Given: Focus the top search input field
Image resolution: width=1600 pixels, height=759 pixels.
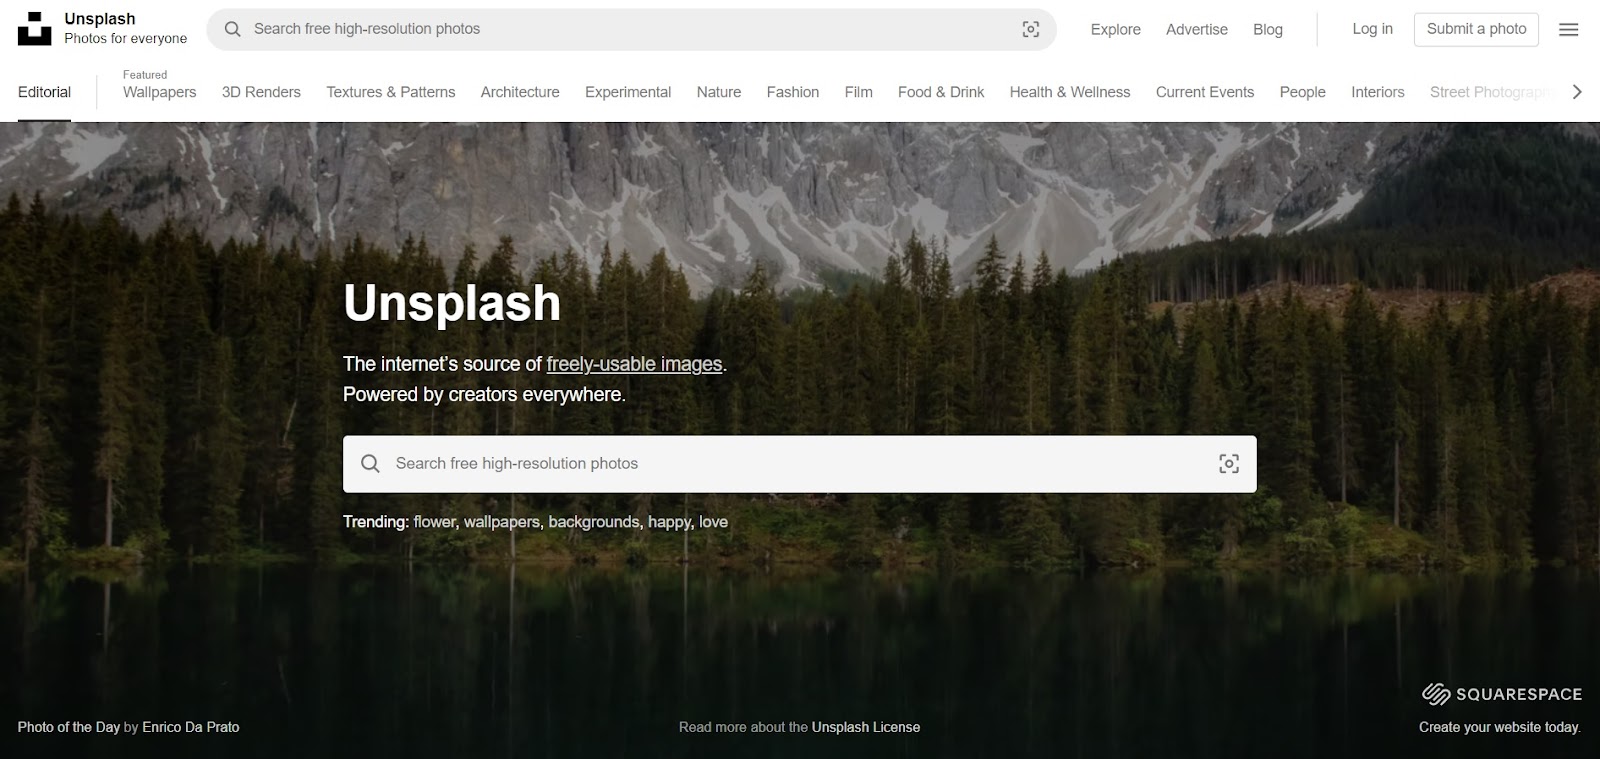Looking at the screenshot, I should [x=630, y=29].
